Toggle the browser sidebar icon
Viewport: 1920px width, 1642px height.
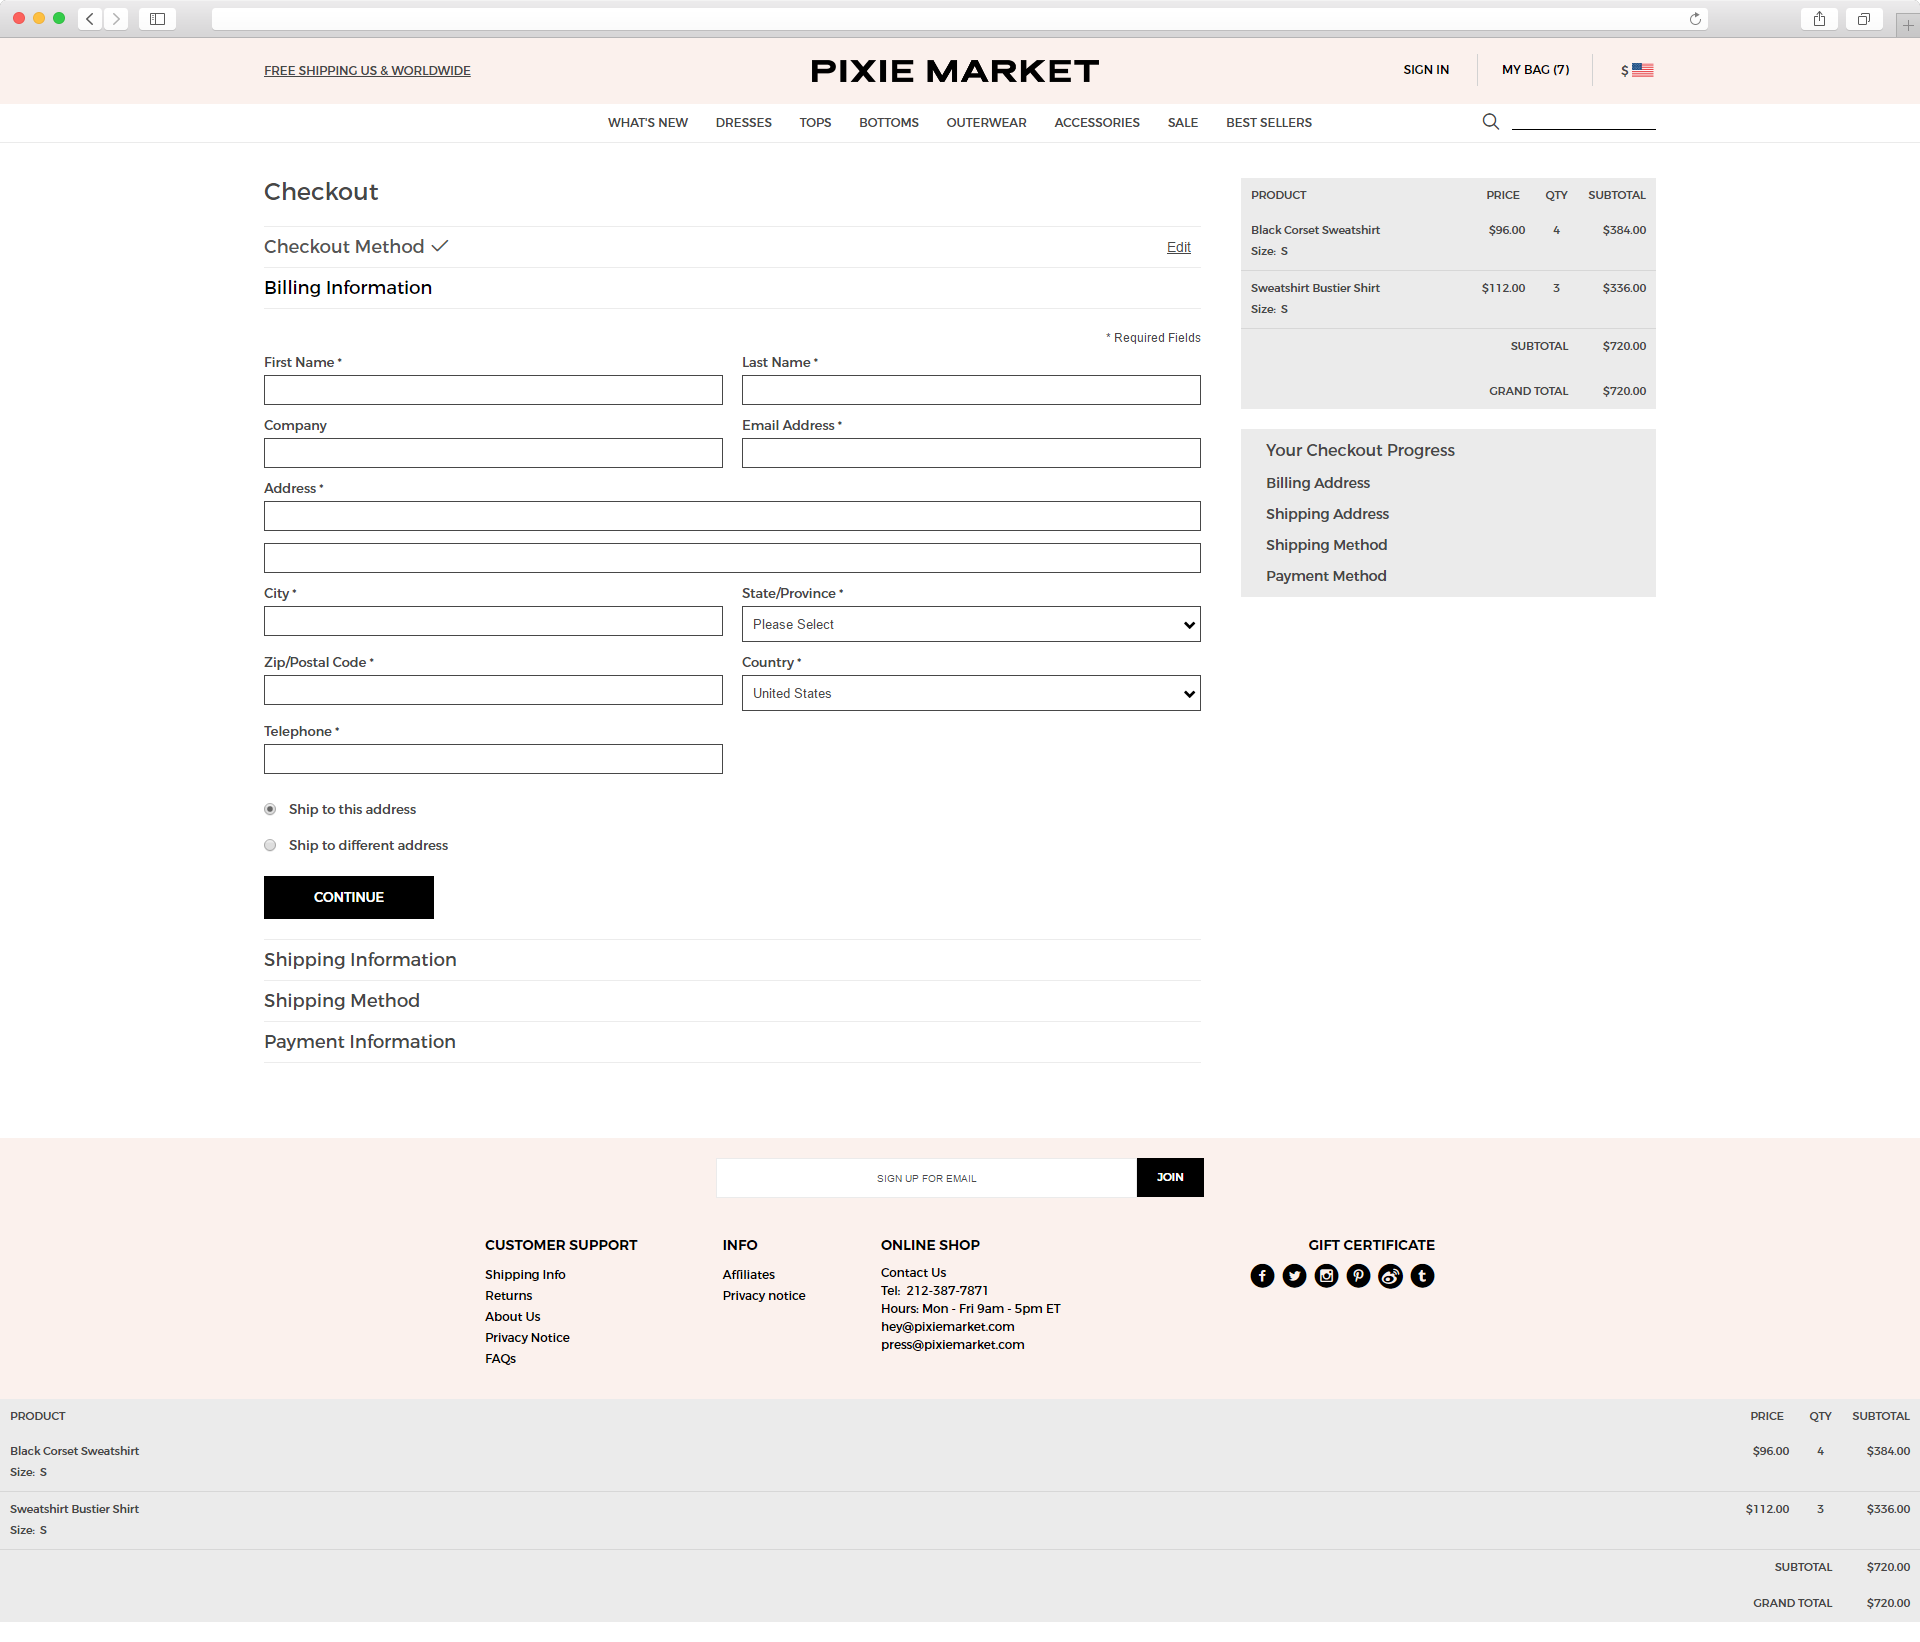157,19
